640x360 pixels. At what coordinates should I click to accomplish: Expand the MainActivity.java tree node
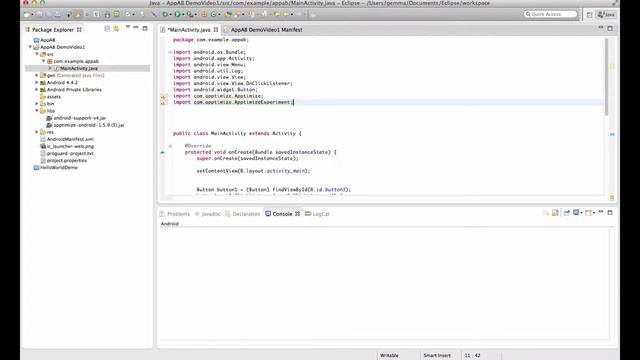coord(50,69)
